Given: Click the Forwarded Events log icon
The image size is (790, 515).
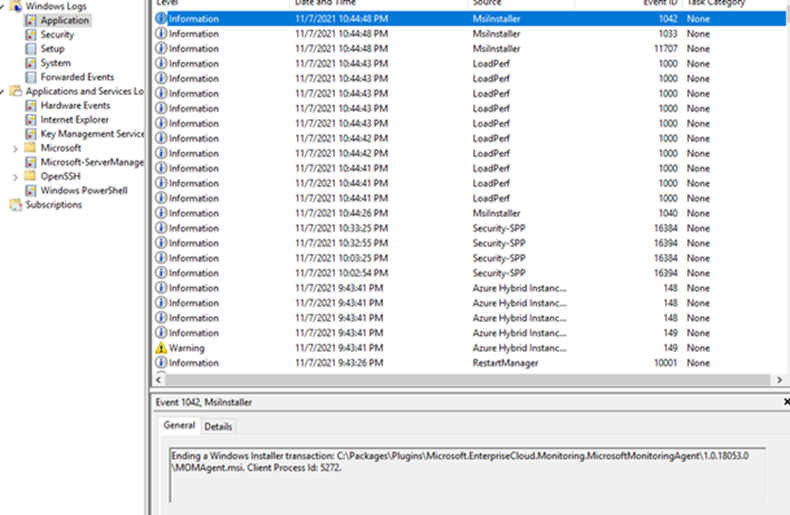Looking at the screenshot, I should pos(31,77).
